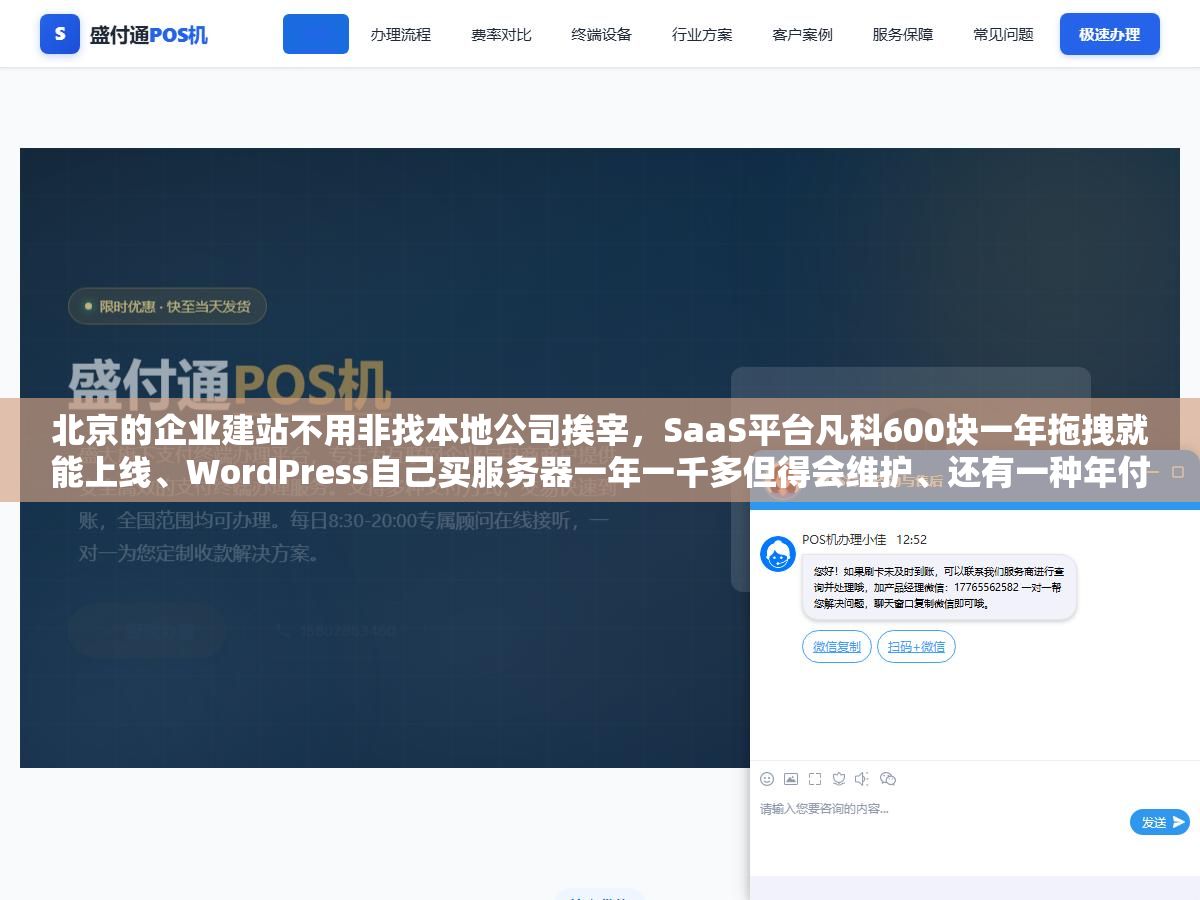Click the POS机办理小佳 agent avatar

tap(778, 554)
